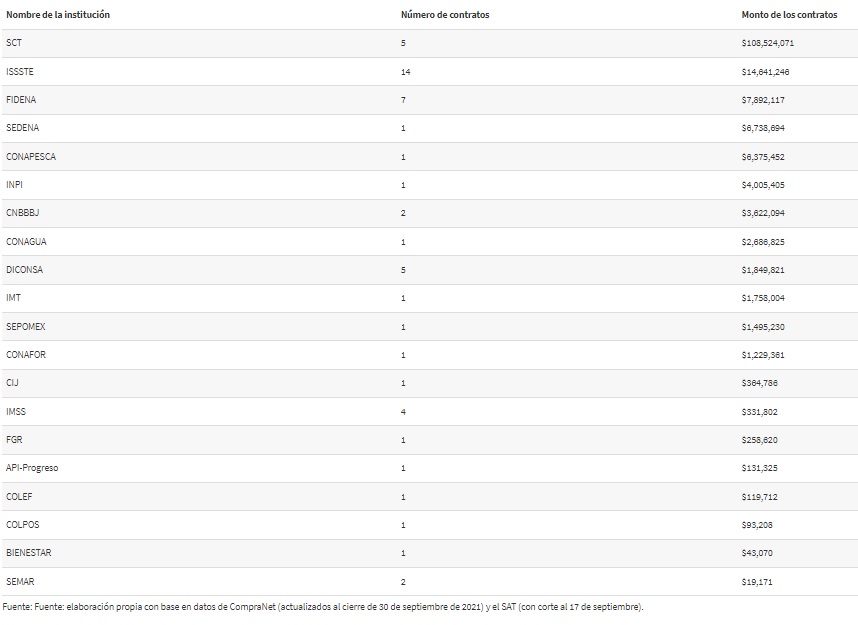Click the SEPOMEX row label
The image size is (858, 625).
pyautogui.click(x=26, y=326)
